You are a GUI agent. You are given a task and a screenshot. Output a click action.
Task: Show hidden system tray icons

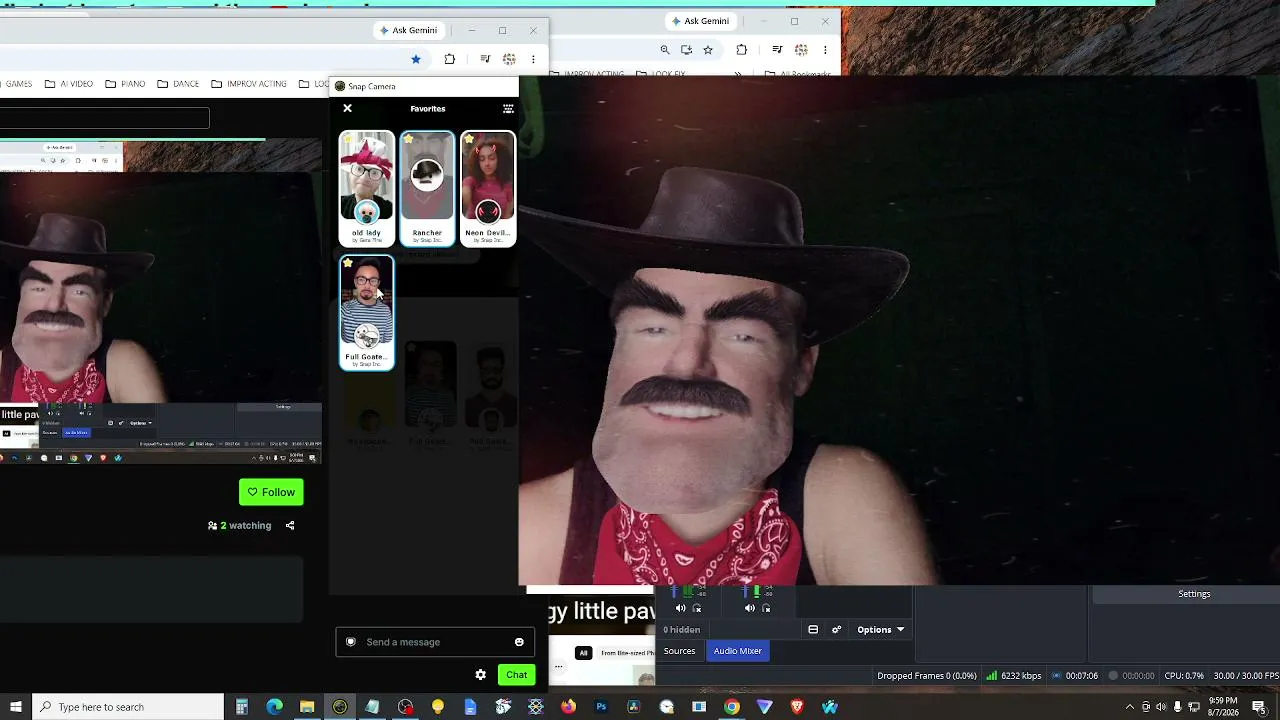coord(1130,707)
